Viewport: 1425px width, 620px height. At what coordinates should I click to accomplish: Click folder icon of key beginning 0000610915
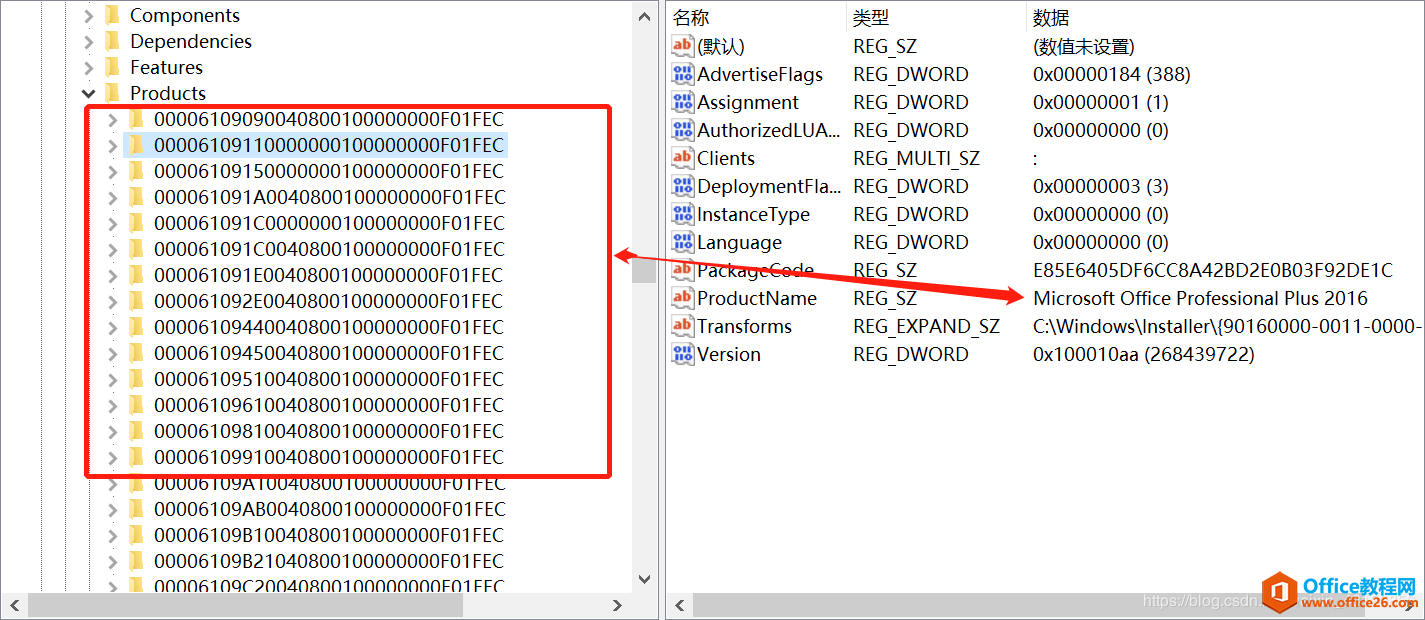pos(137,171)
